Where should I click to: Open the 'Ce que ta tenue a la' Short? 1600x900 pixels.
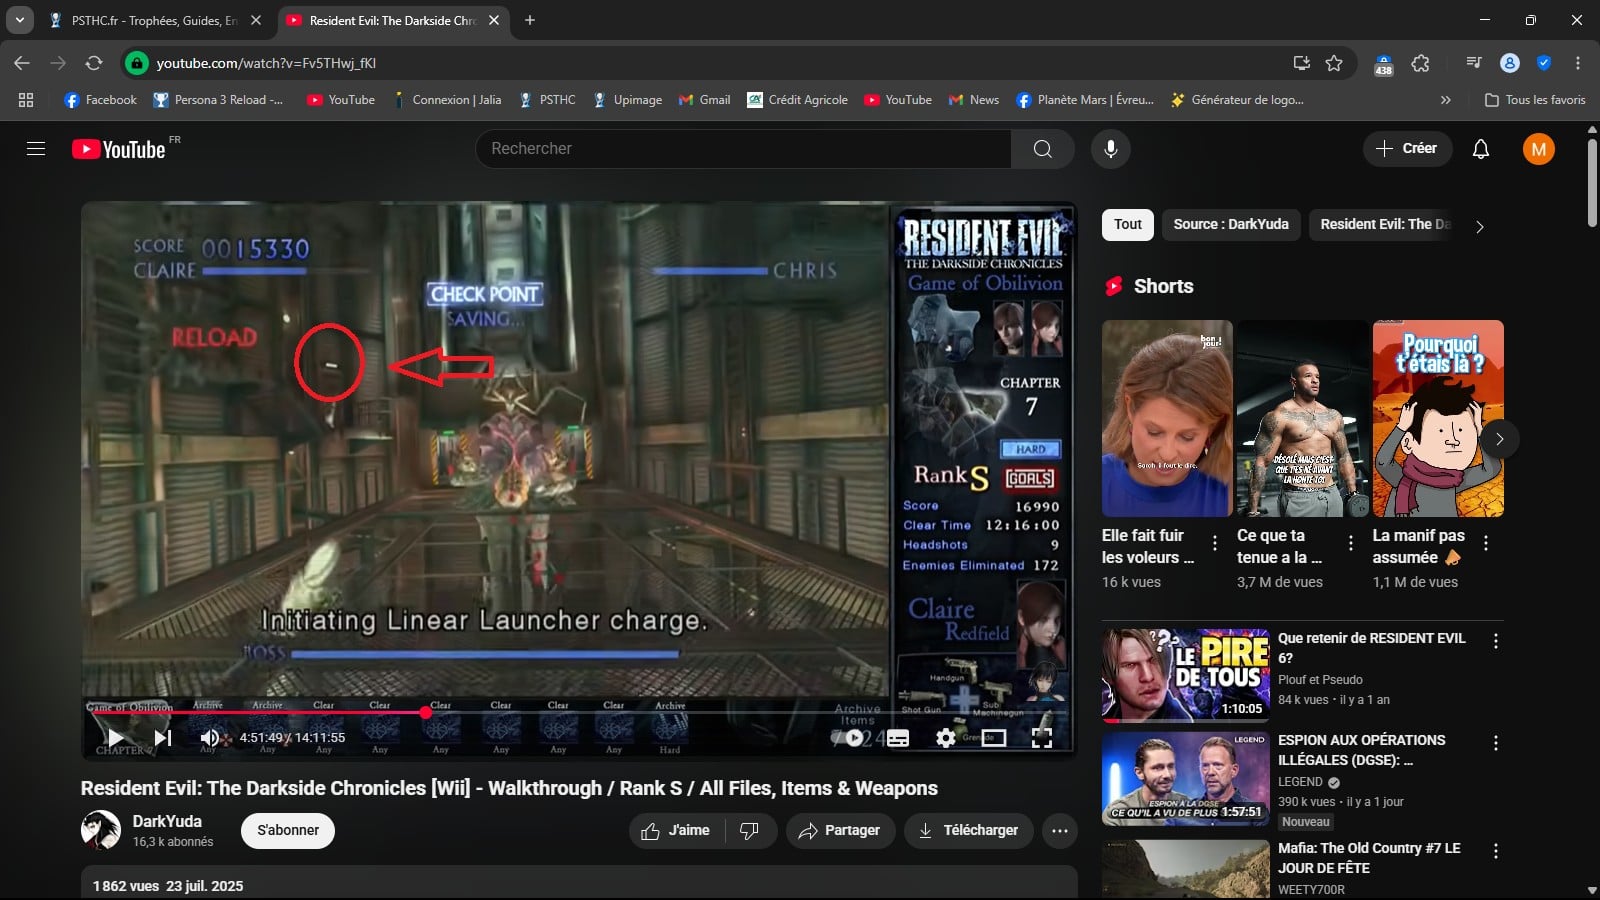tap(1302, 418)
